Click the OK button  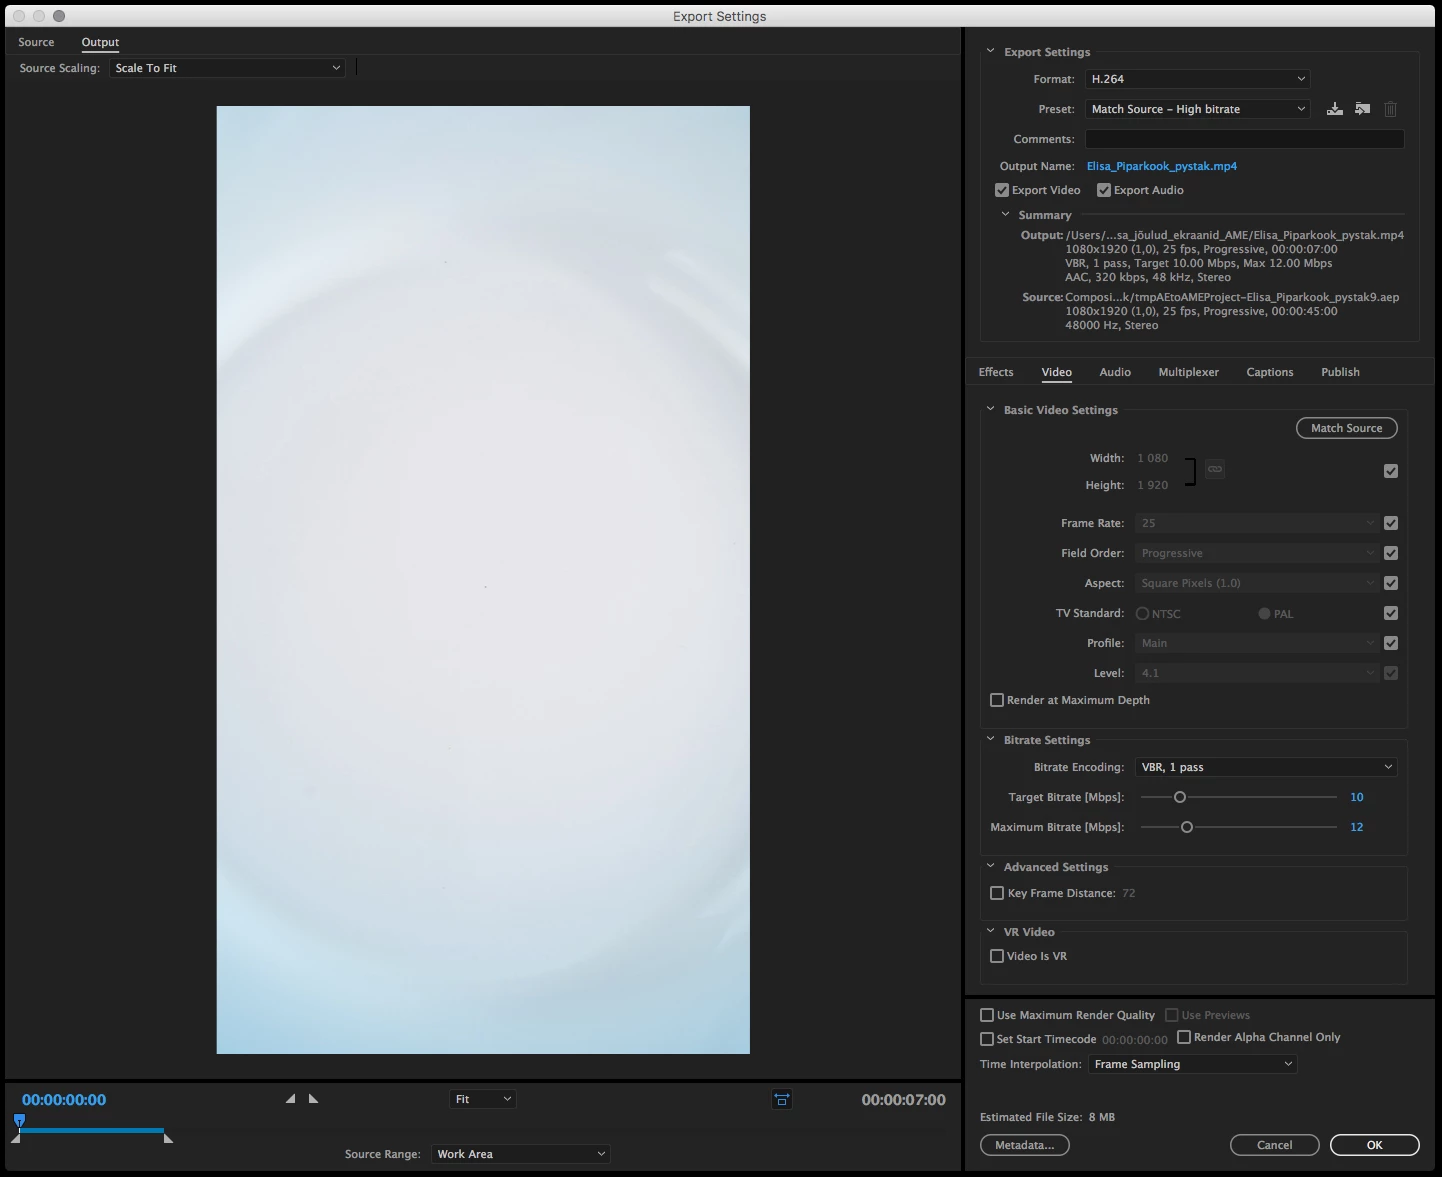1375,1145
